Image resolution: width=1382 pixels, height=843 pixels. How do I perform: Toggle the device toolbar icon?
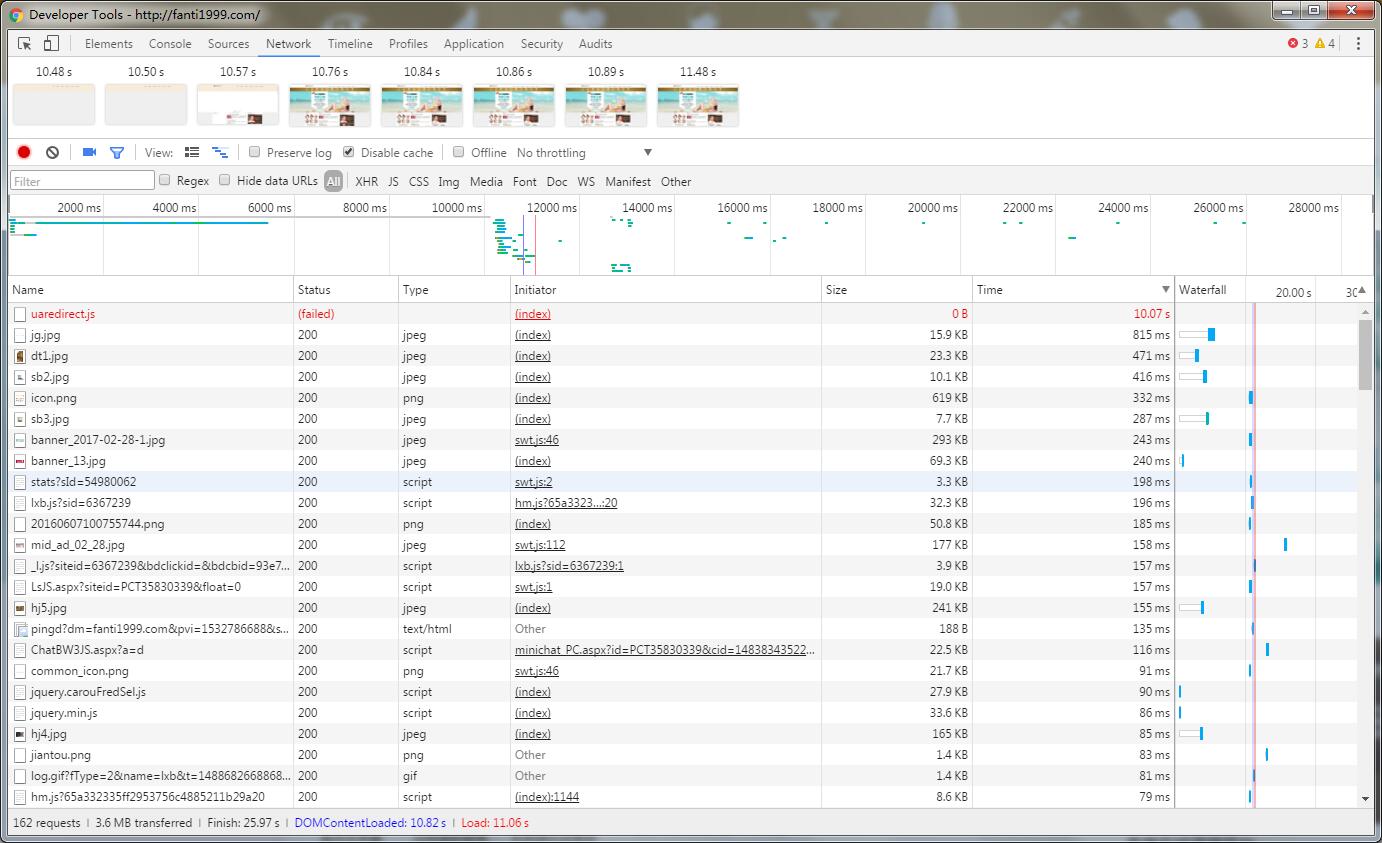tap(51, 44)
